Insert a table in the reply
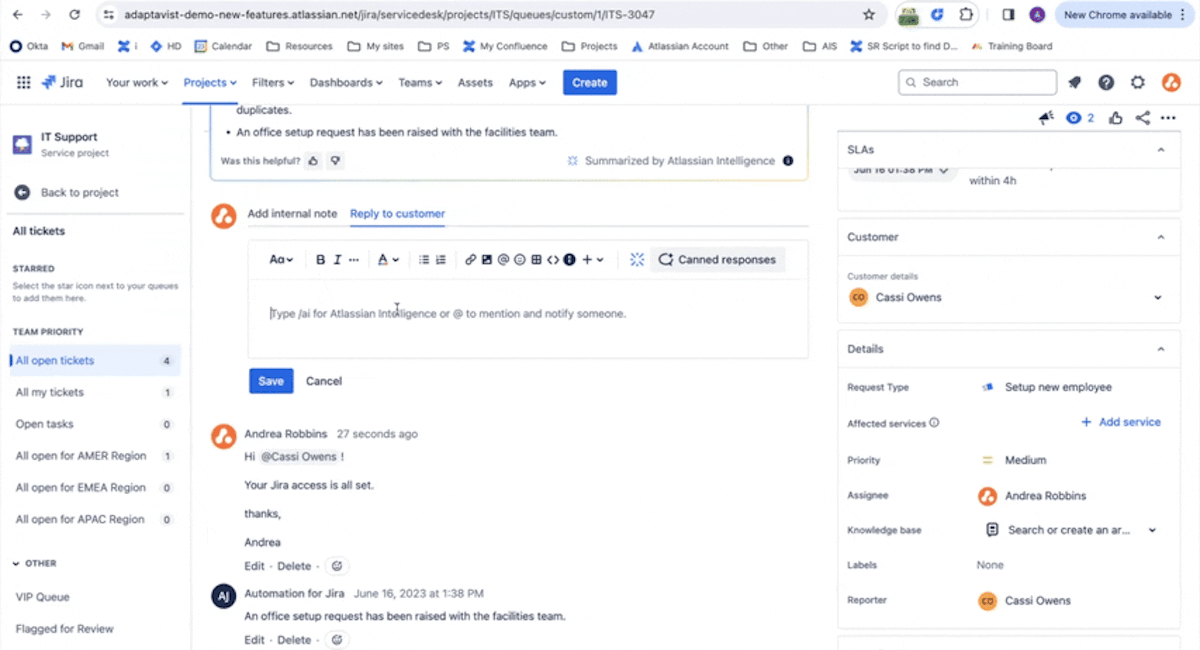 point(536,260)
